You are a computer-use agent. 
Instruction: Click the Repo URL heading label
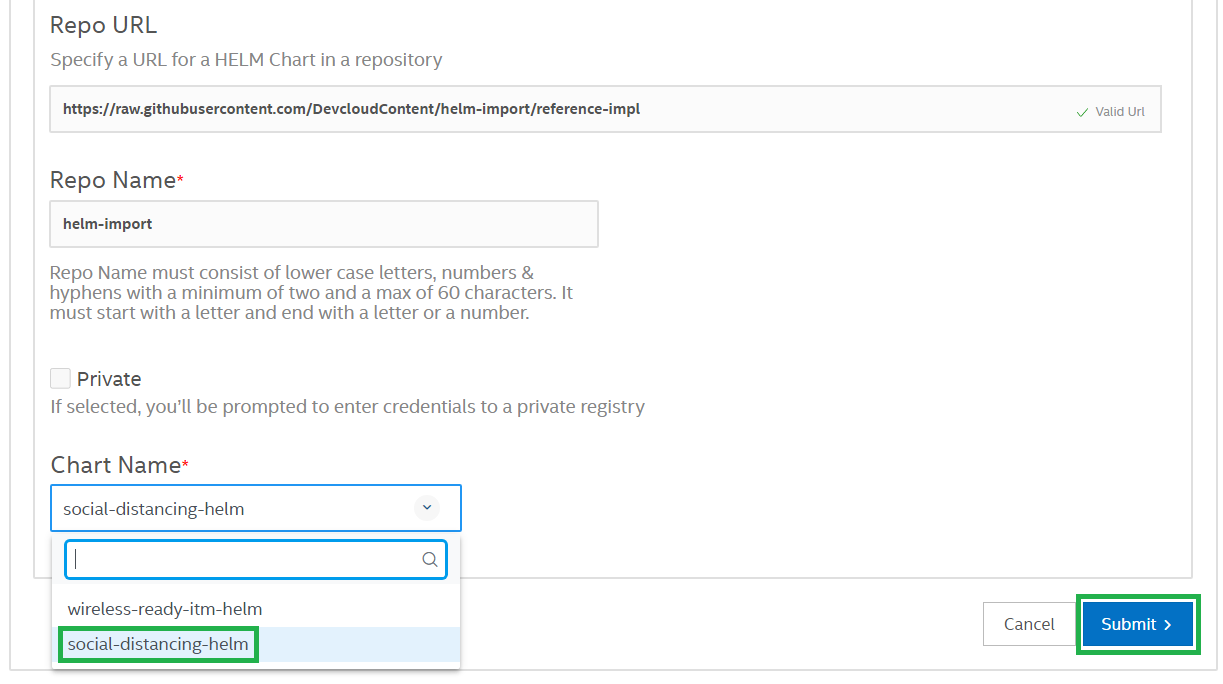pyautogui.click(x=104, y=25)
